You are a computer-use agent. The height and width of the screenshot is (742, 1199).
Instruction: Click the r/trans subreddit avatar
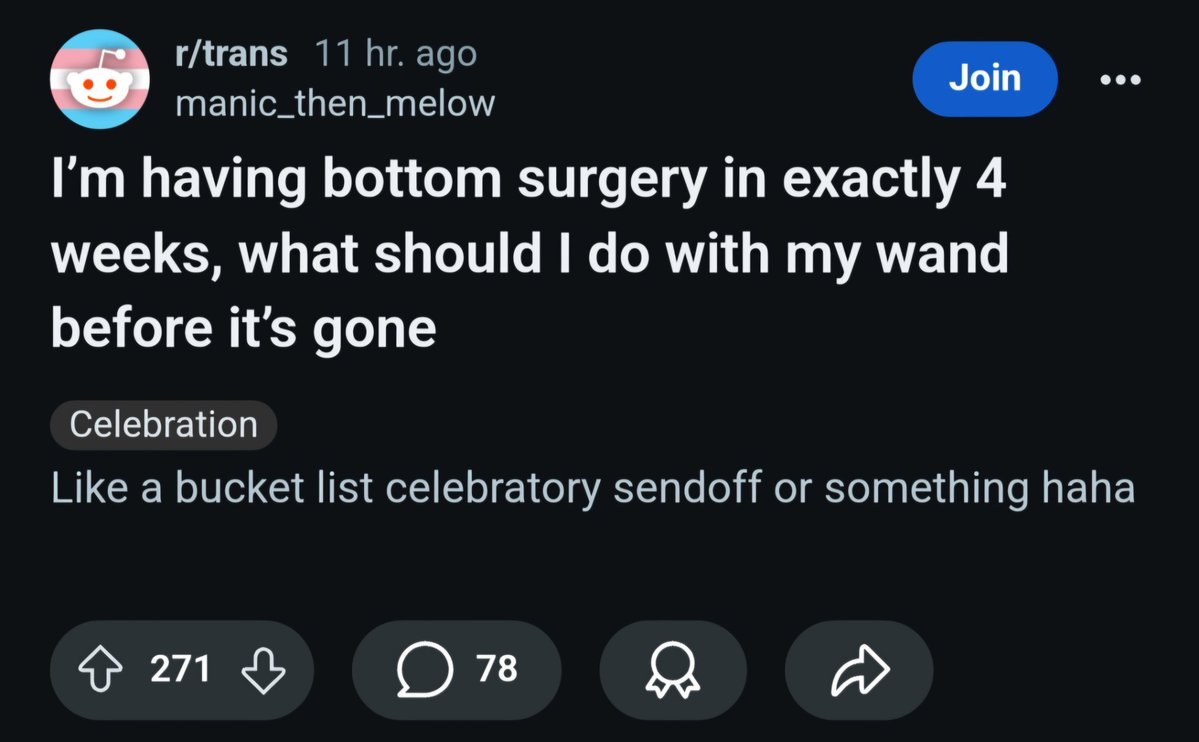(x=100, y=79)
